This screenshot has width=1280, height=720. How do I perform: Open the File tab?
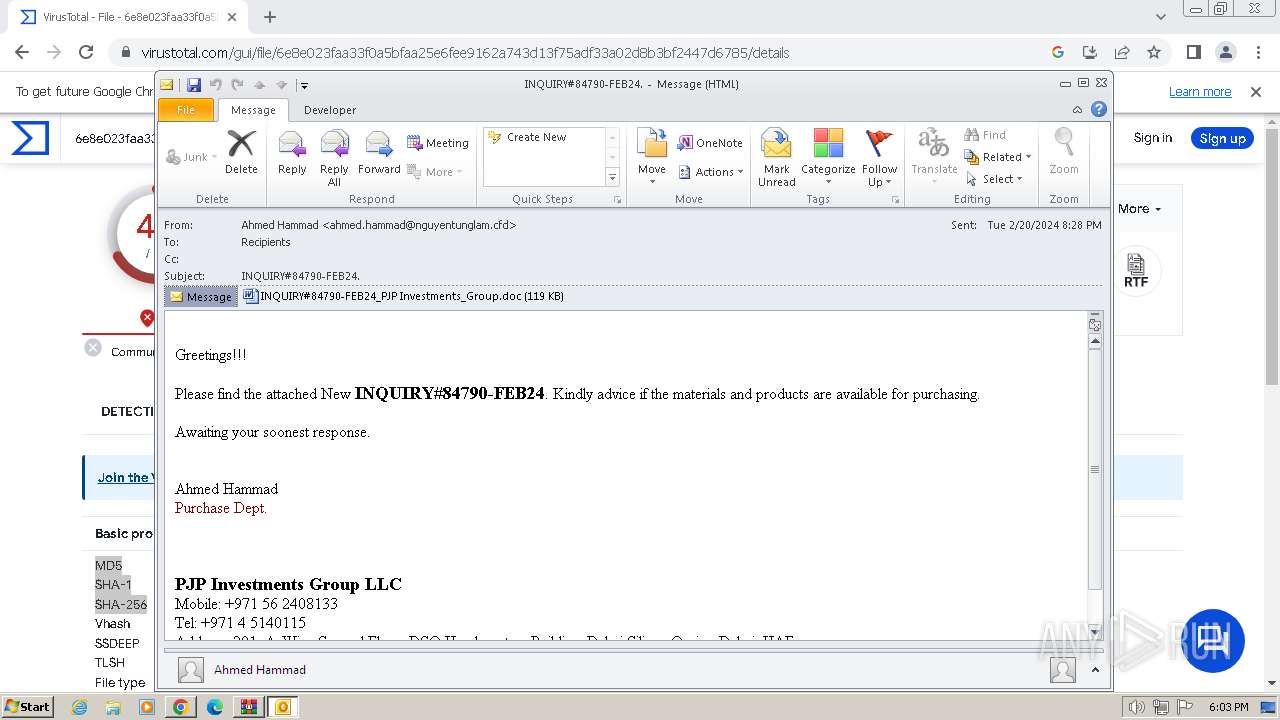(x=186, y=110)
